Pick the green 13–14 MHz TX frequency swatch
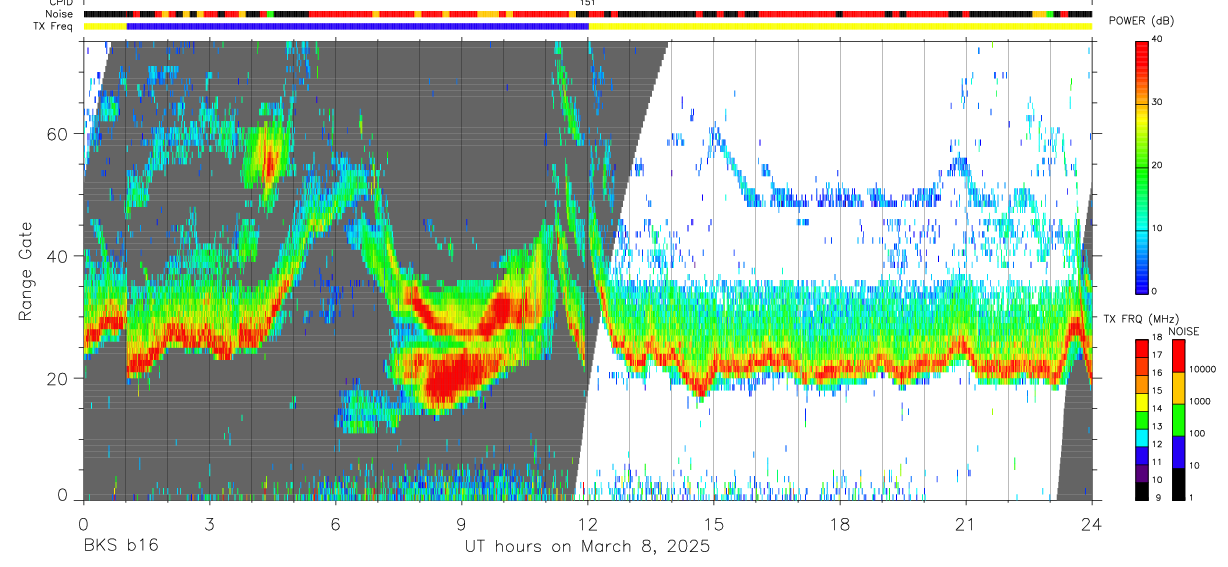This screenshot has height=567, width=1228. tap(1143, 419)
